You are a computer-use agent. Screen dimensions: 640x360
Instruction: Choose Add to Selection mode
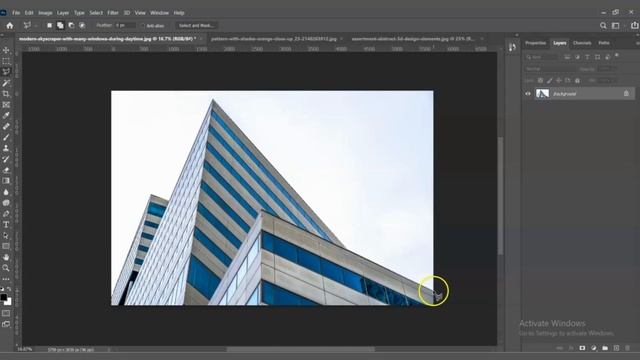[60, 25]
